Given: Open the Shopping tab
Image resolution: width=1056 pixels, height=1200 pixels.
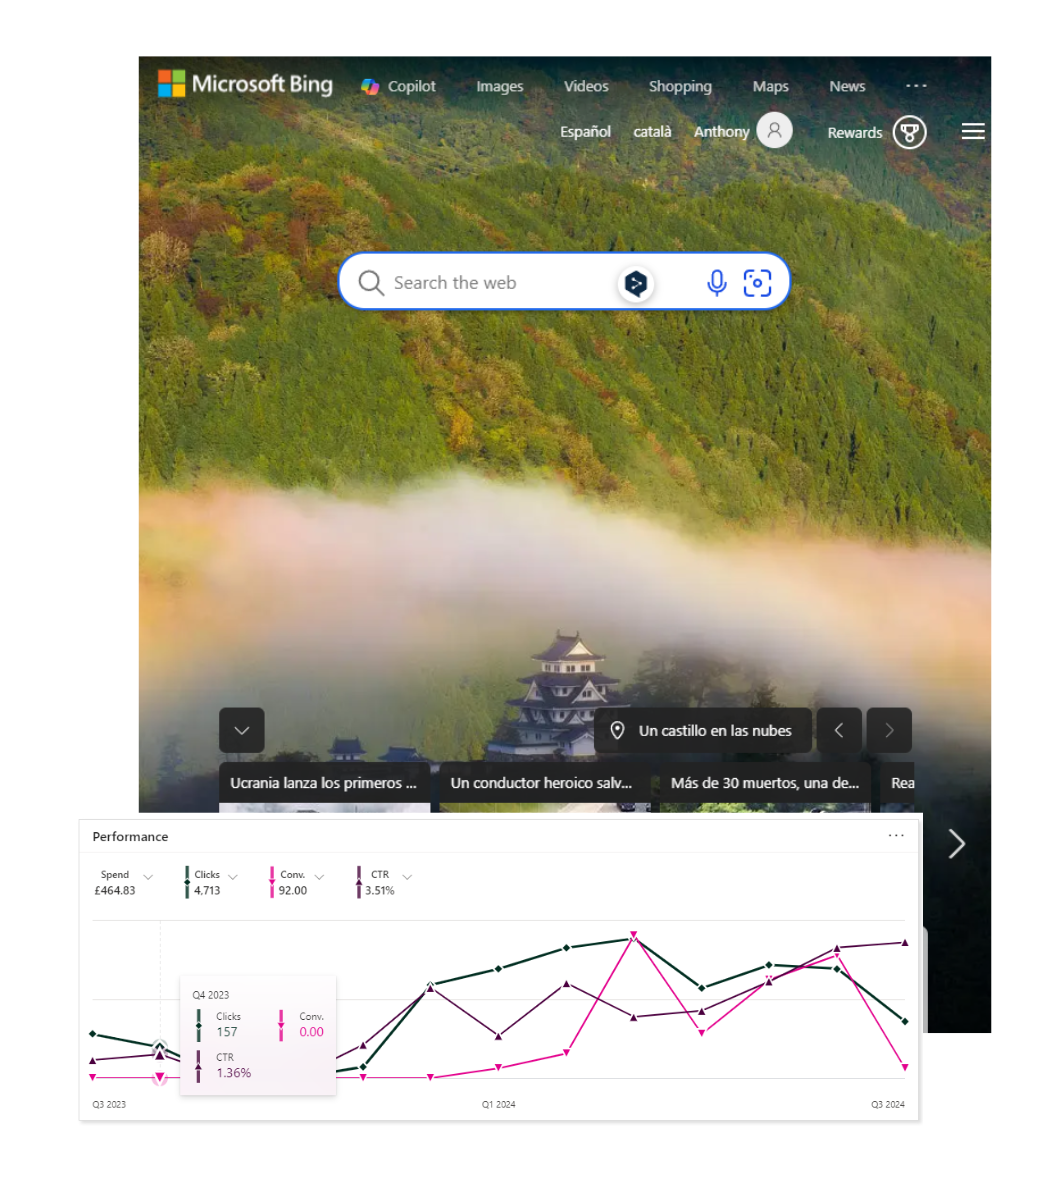Looking at the screenshot, I should point(680,87).
